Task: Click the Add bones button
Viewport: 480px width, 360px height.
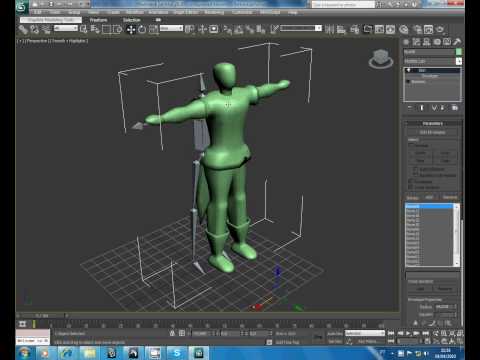Action: [x=429, y=197]
